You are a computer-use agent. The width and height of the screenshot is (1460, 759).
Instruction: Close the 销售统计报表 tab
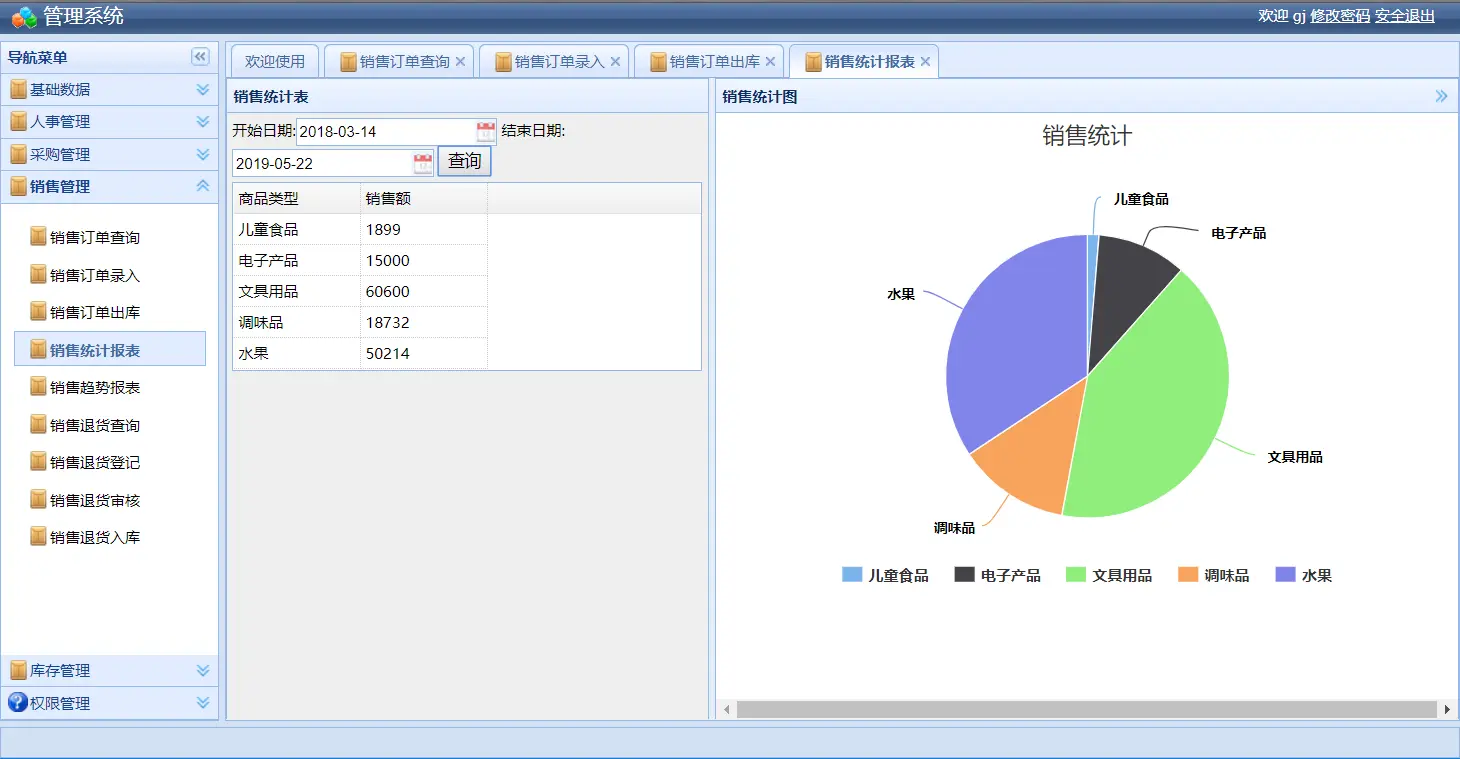click(x=925, y=62)
